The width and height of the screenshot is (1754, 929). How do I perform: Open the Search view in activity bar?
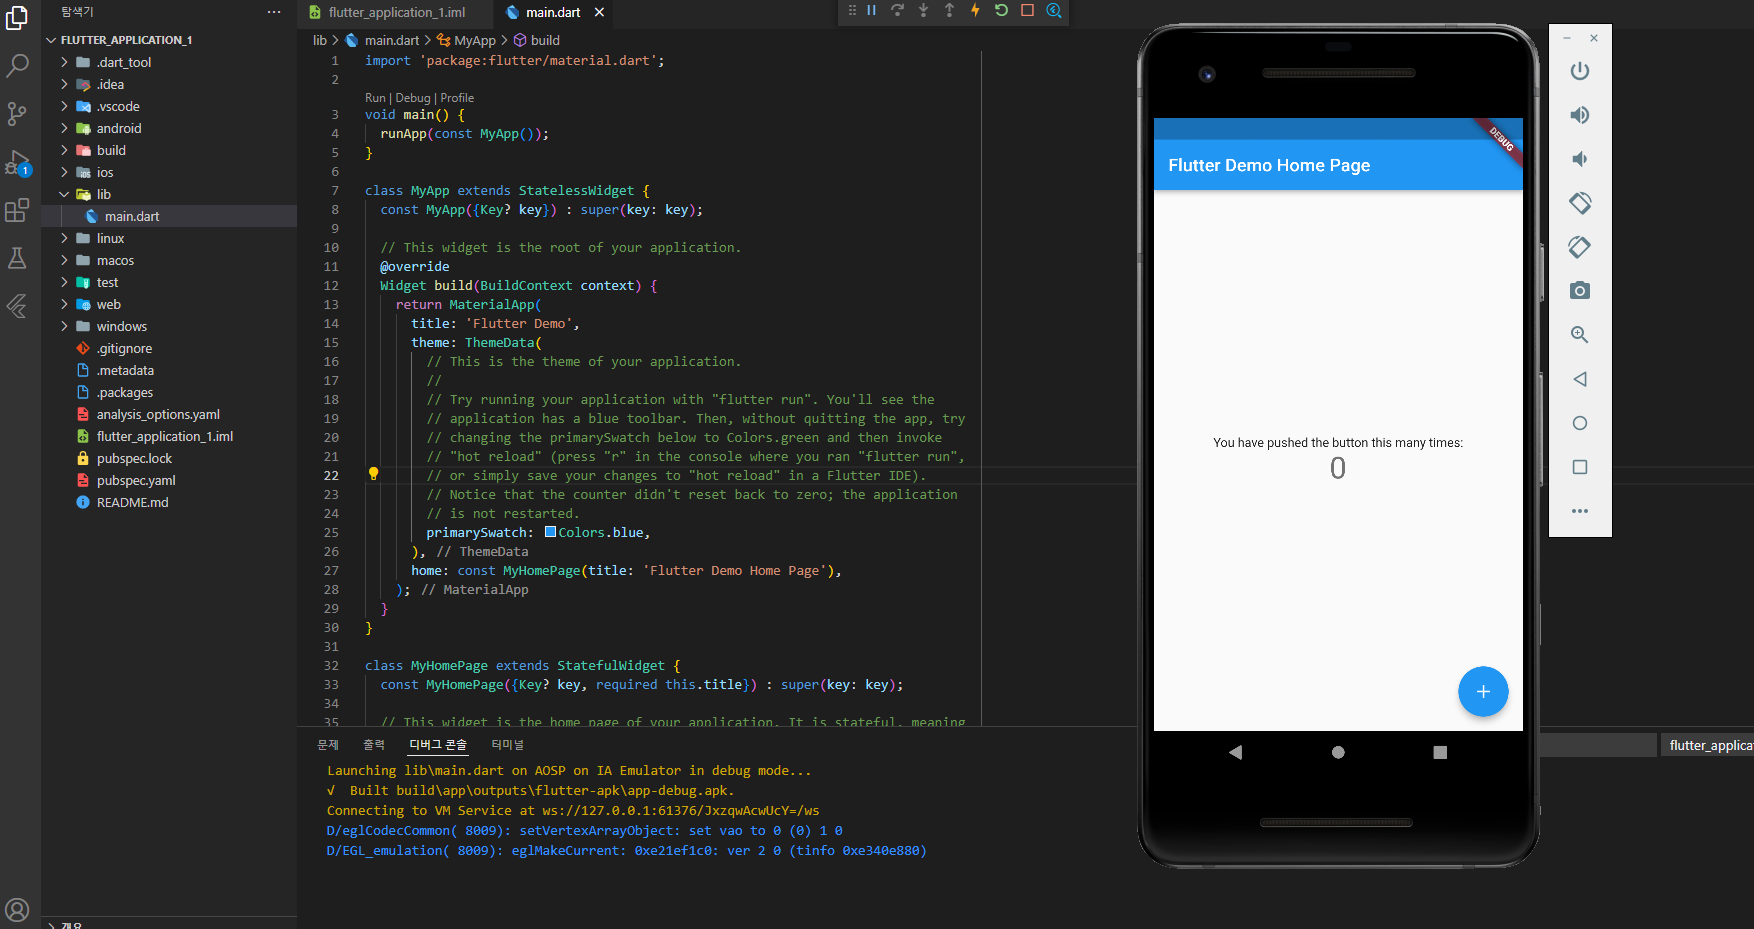tap(17, 66)
